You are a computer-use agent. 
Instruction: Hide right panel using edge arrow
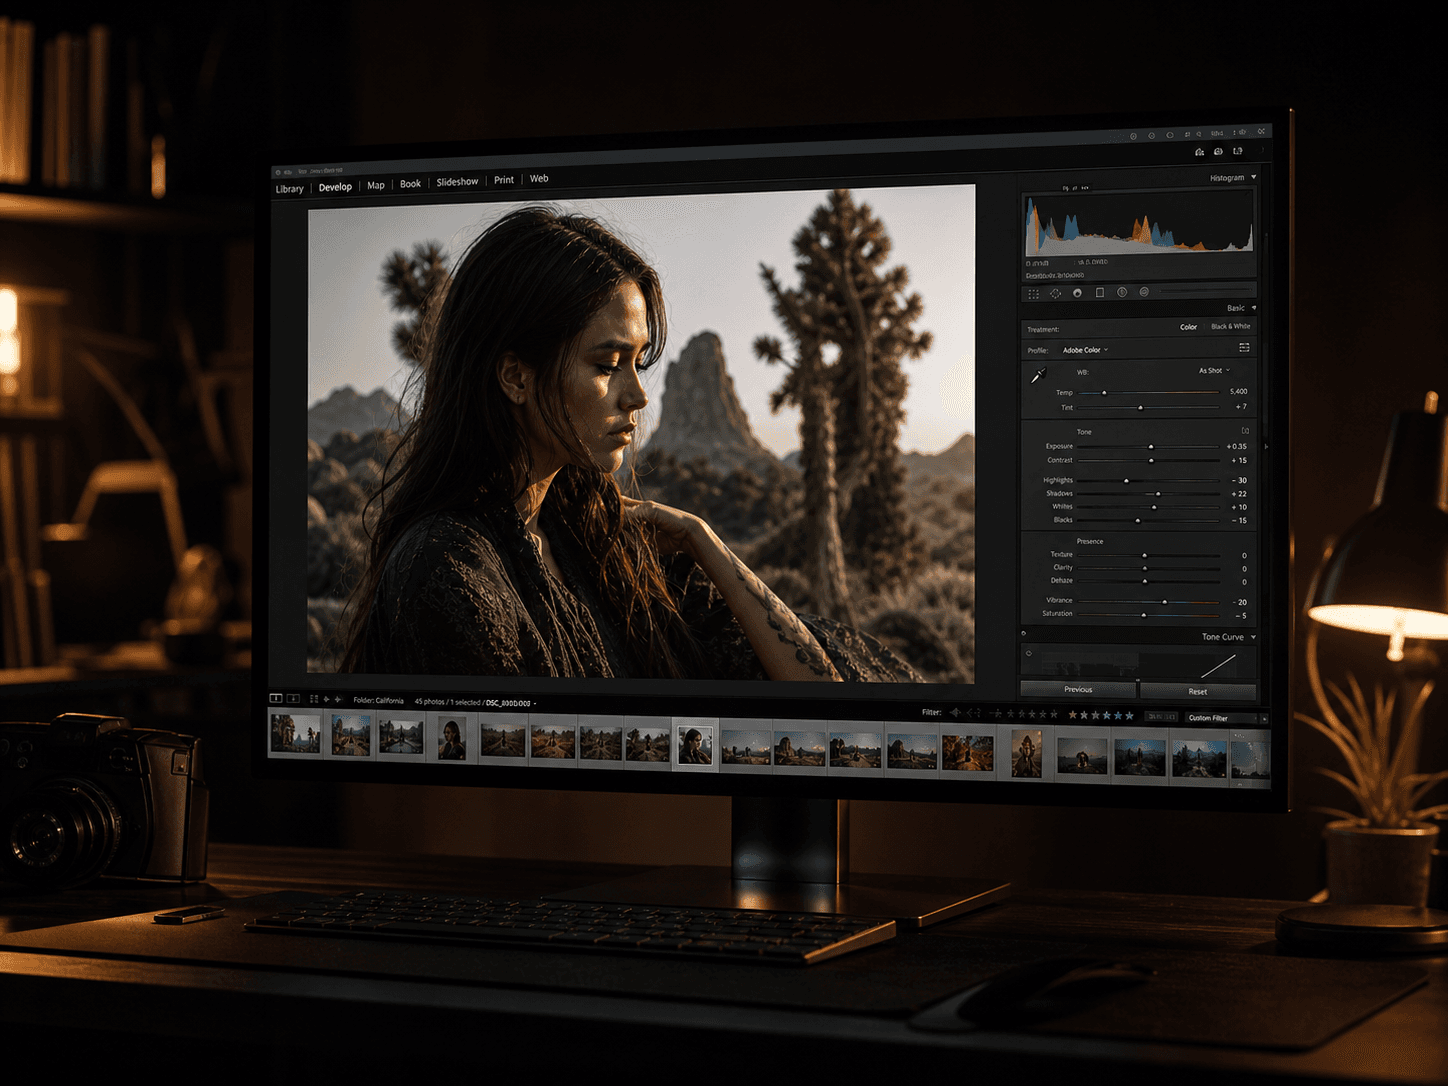[1266, 446]
